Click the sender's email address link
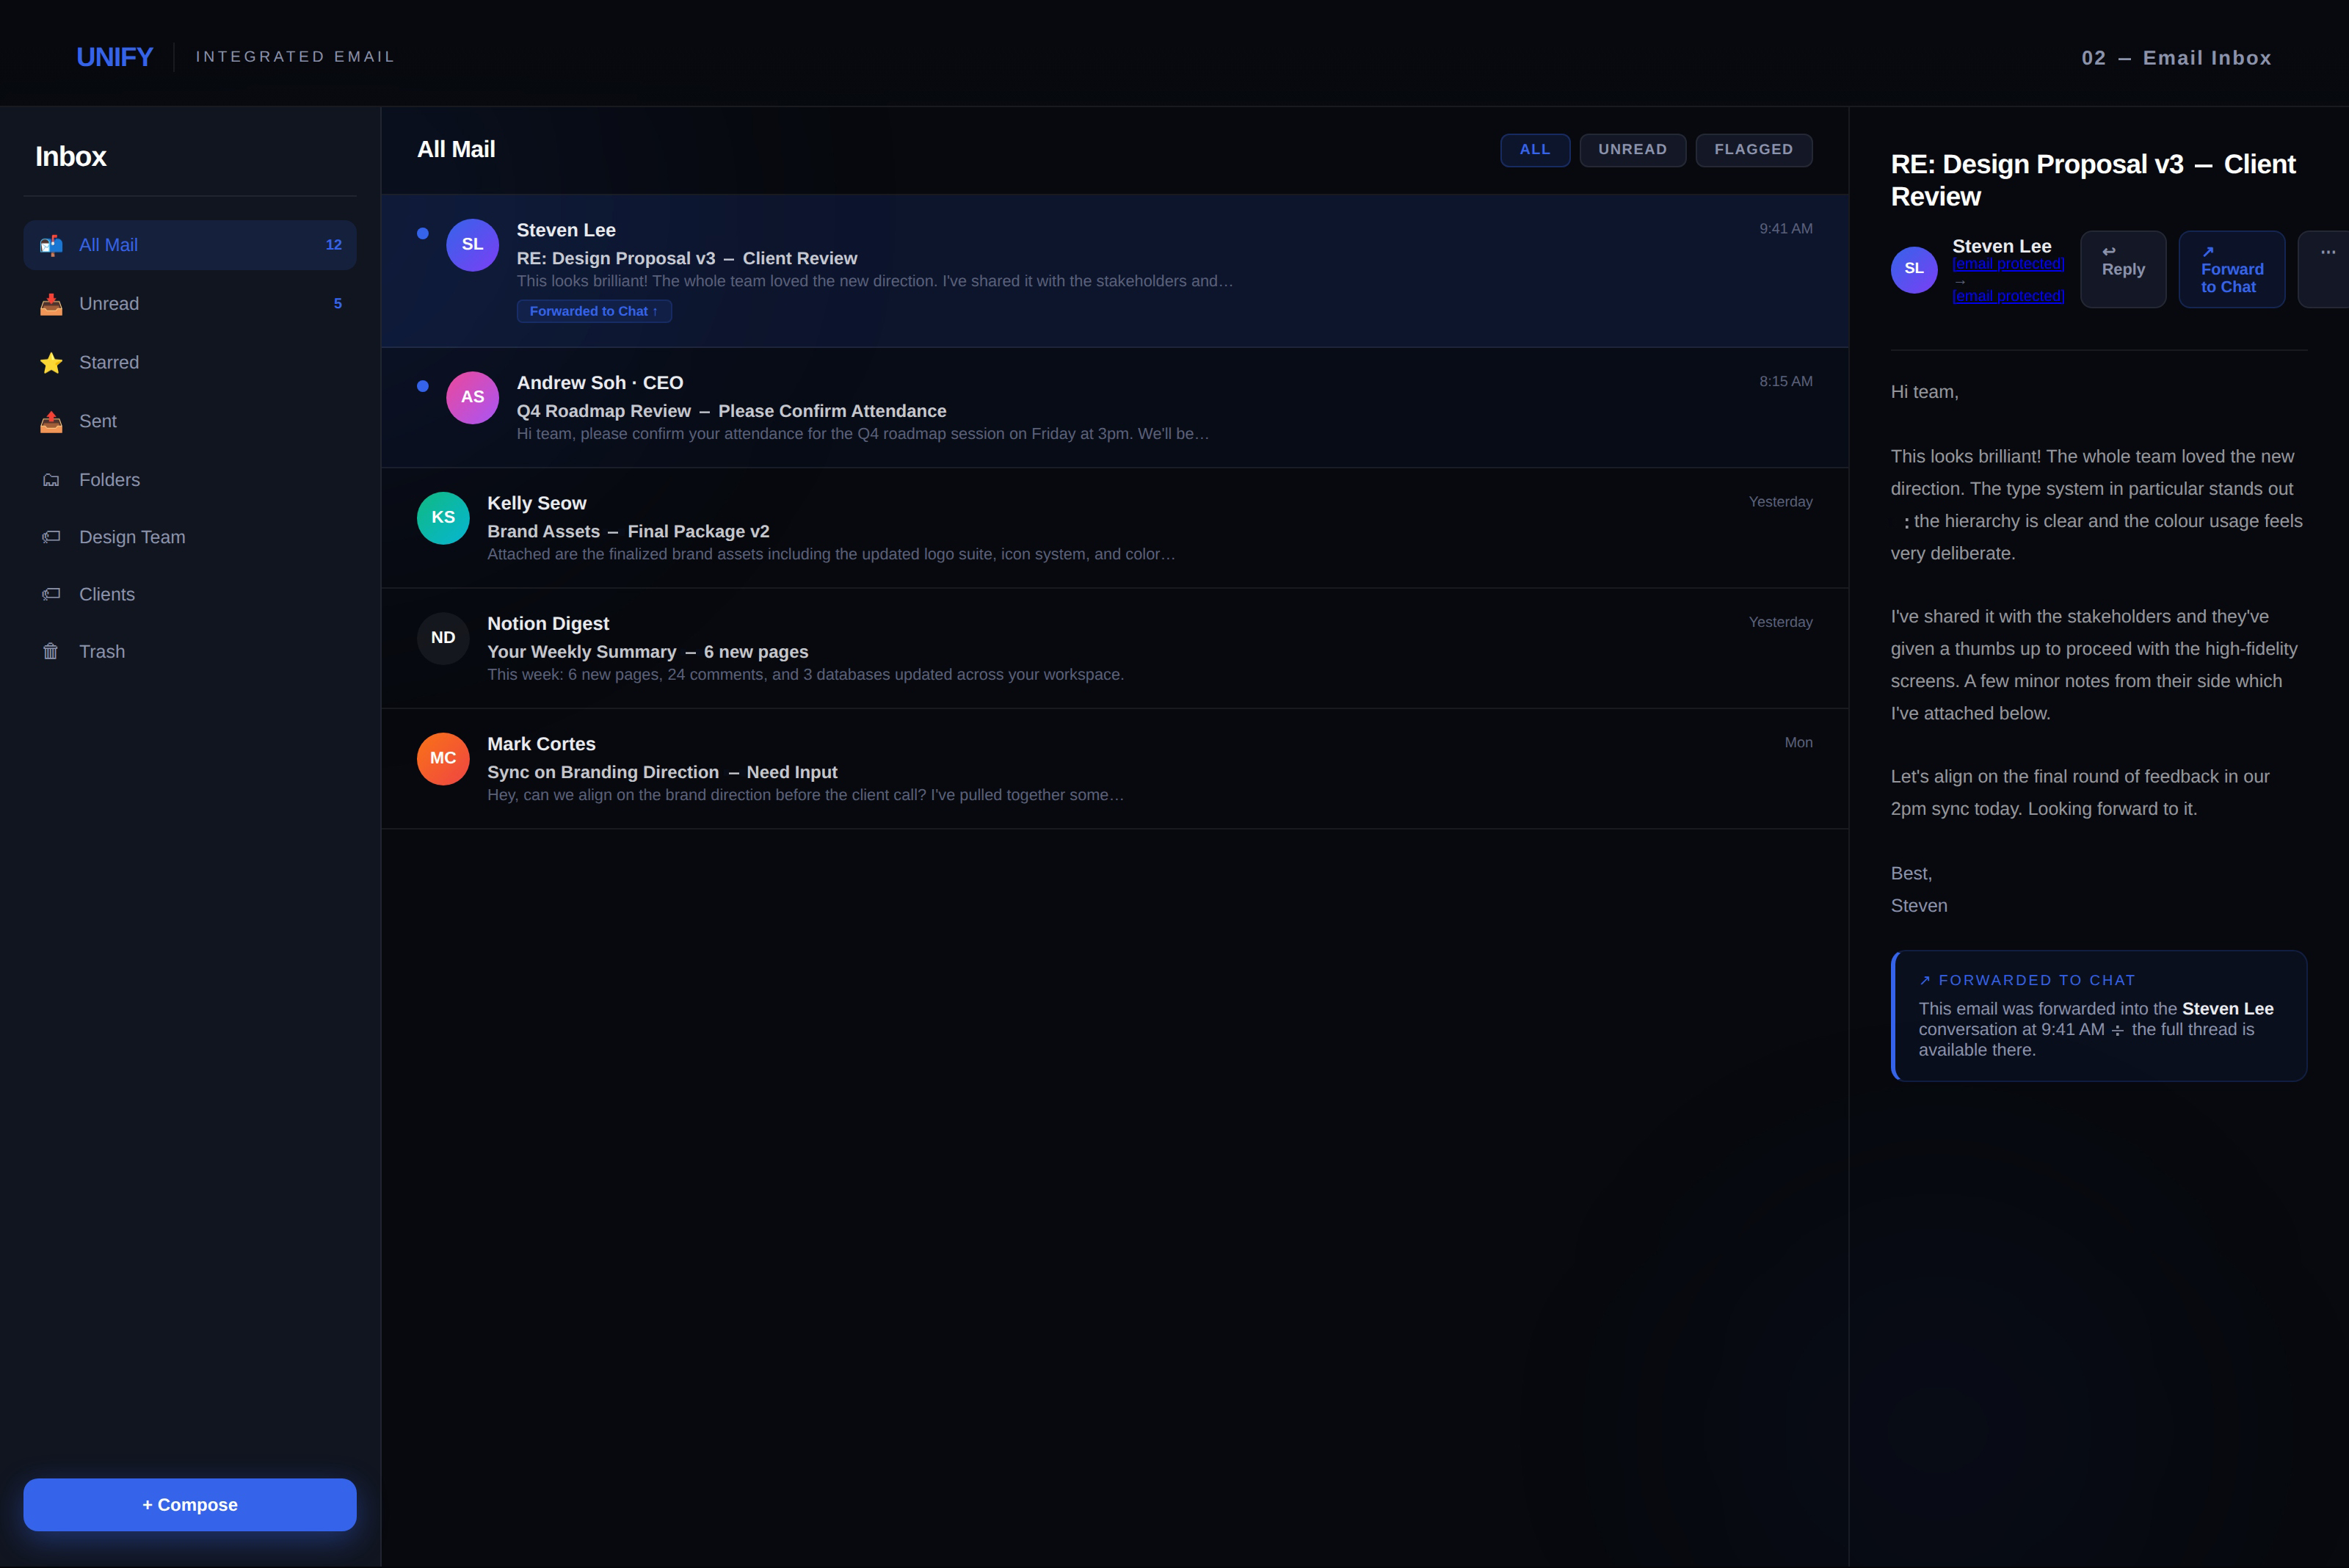The image size is (2349, 1568). [x=2007, y=264]
